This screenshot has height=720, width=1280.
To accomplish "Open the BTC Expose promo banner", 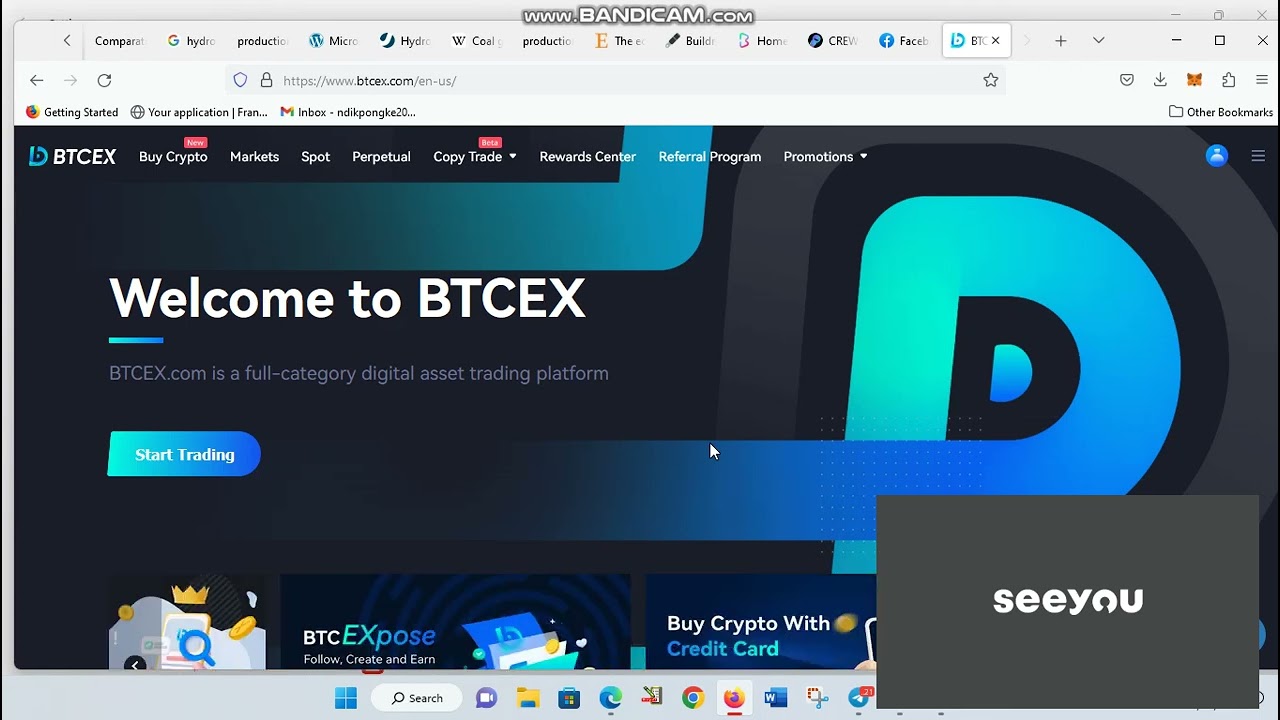I will click(x=456, y=622).
